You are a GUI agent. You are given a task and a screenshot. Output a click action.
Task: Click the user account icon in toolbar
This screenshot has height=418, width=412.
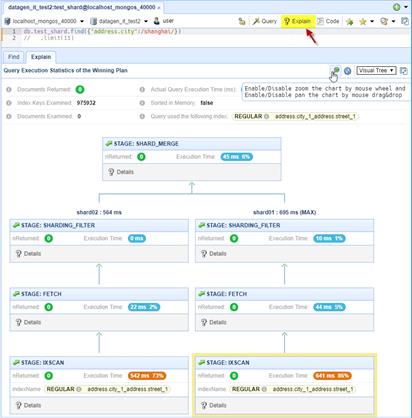[157, 21]
